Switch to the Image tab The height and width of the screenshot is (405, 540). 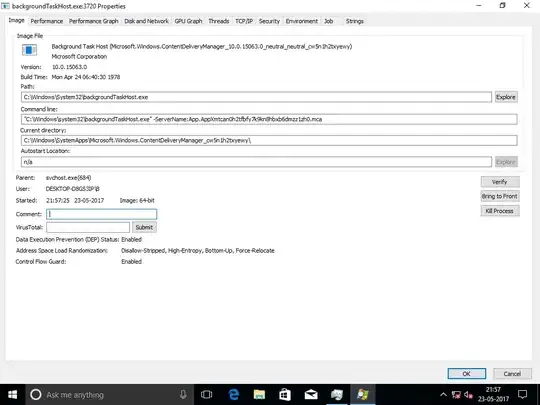(x=17, y=20)
